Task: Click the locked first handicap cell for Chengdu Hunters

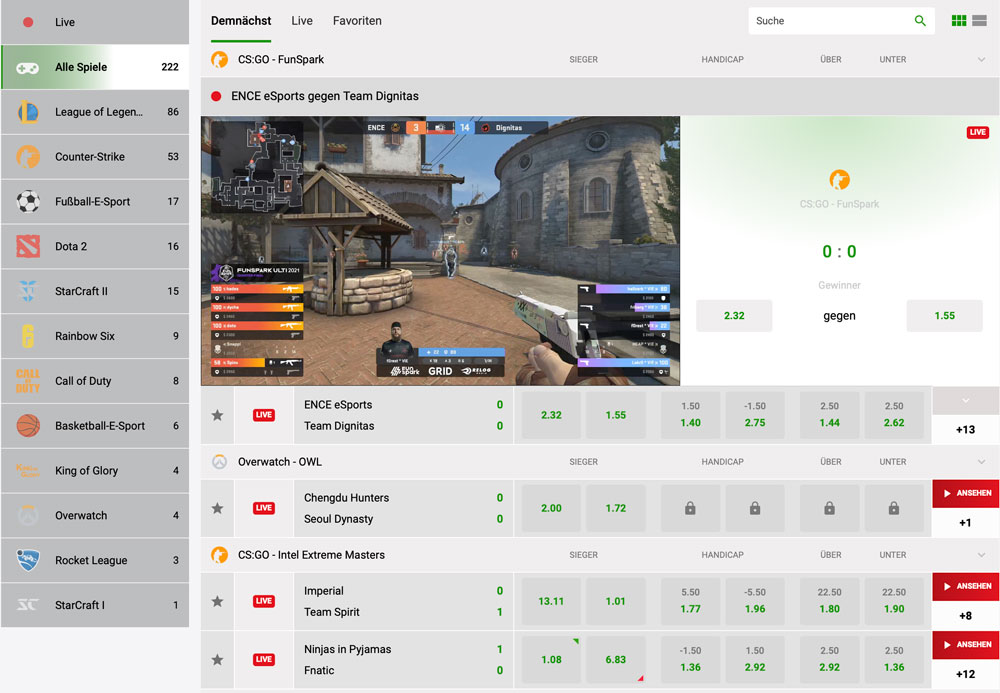Action: coord(690,508)
